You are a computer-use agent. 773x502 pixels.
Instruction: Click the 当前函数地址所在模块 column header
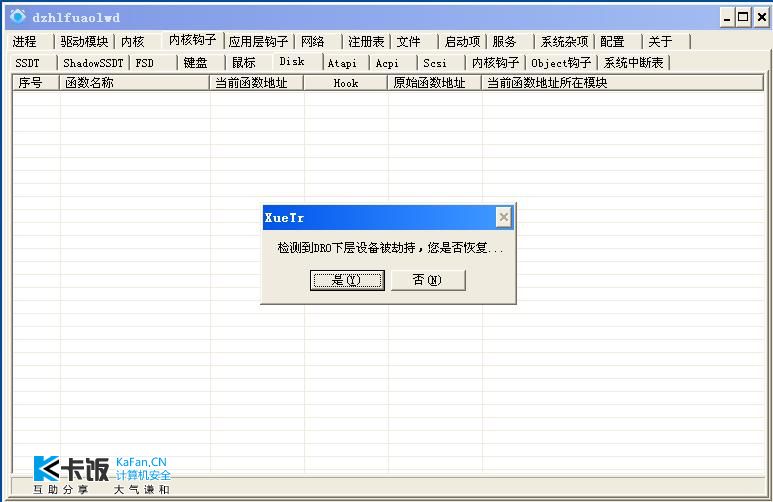[x=623, y=83]
